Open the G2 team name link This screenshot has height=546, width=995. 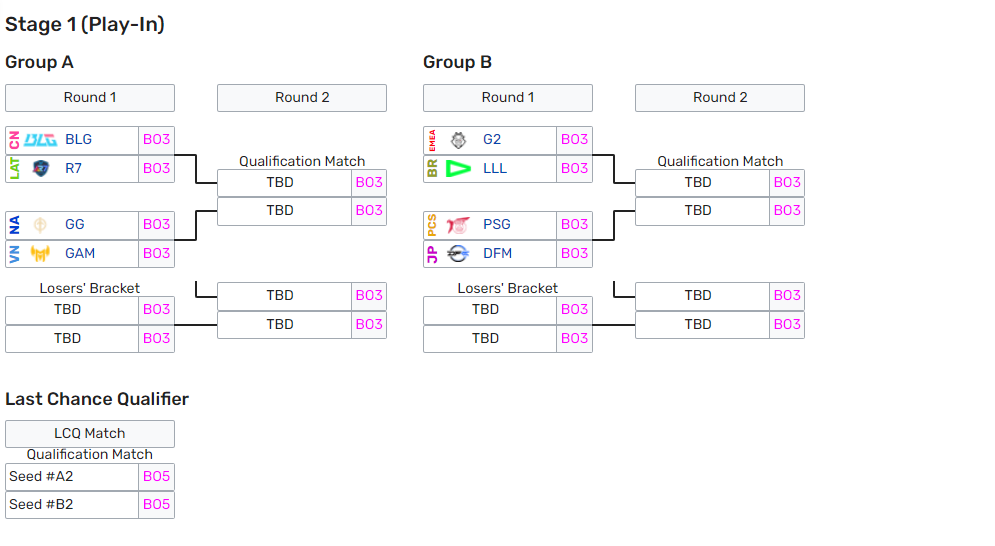[x=492, y=140]
